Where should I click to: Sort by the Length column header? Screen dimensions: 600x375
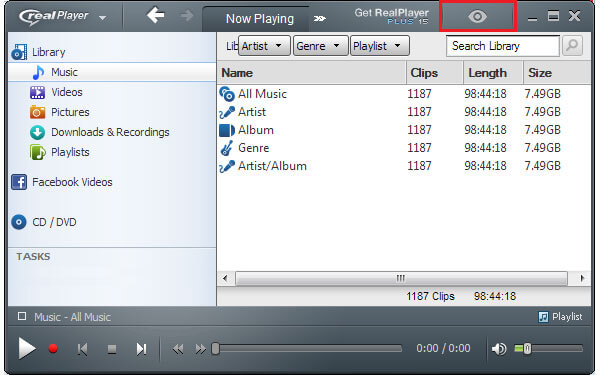pyautogui.click(x=493, y=73)
